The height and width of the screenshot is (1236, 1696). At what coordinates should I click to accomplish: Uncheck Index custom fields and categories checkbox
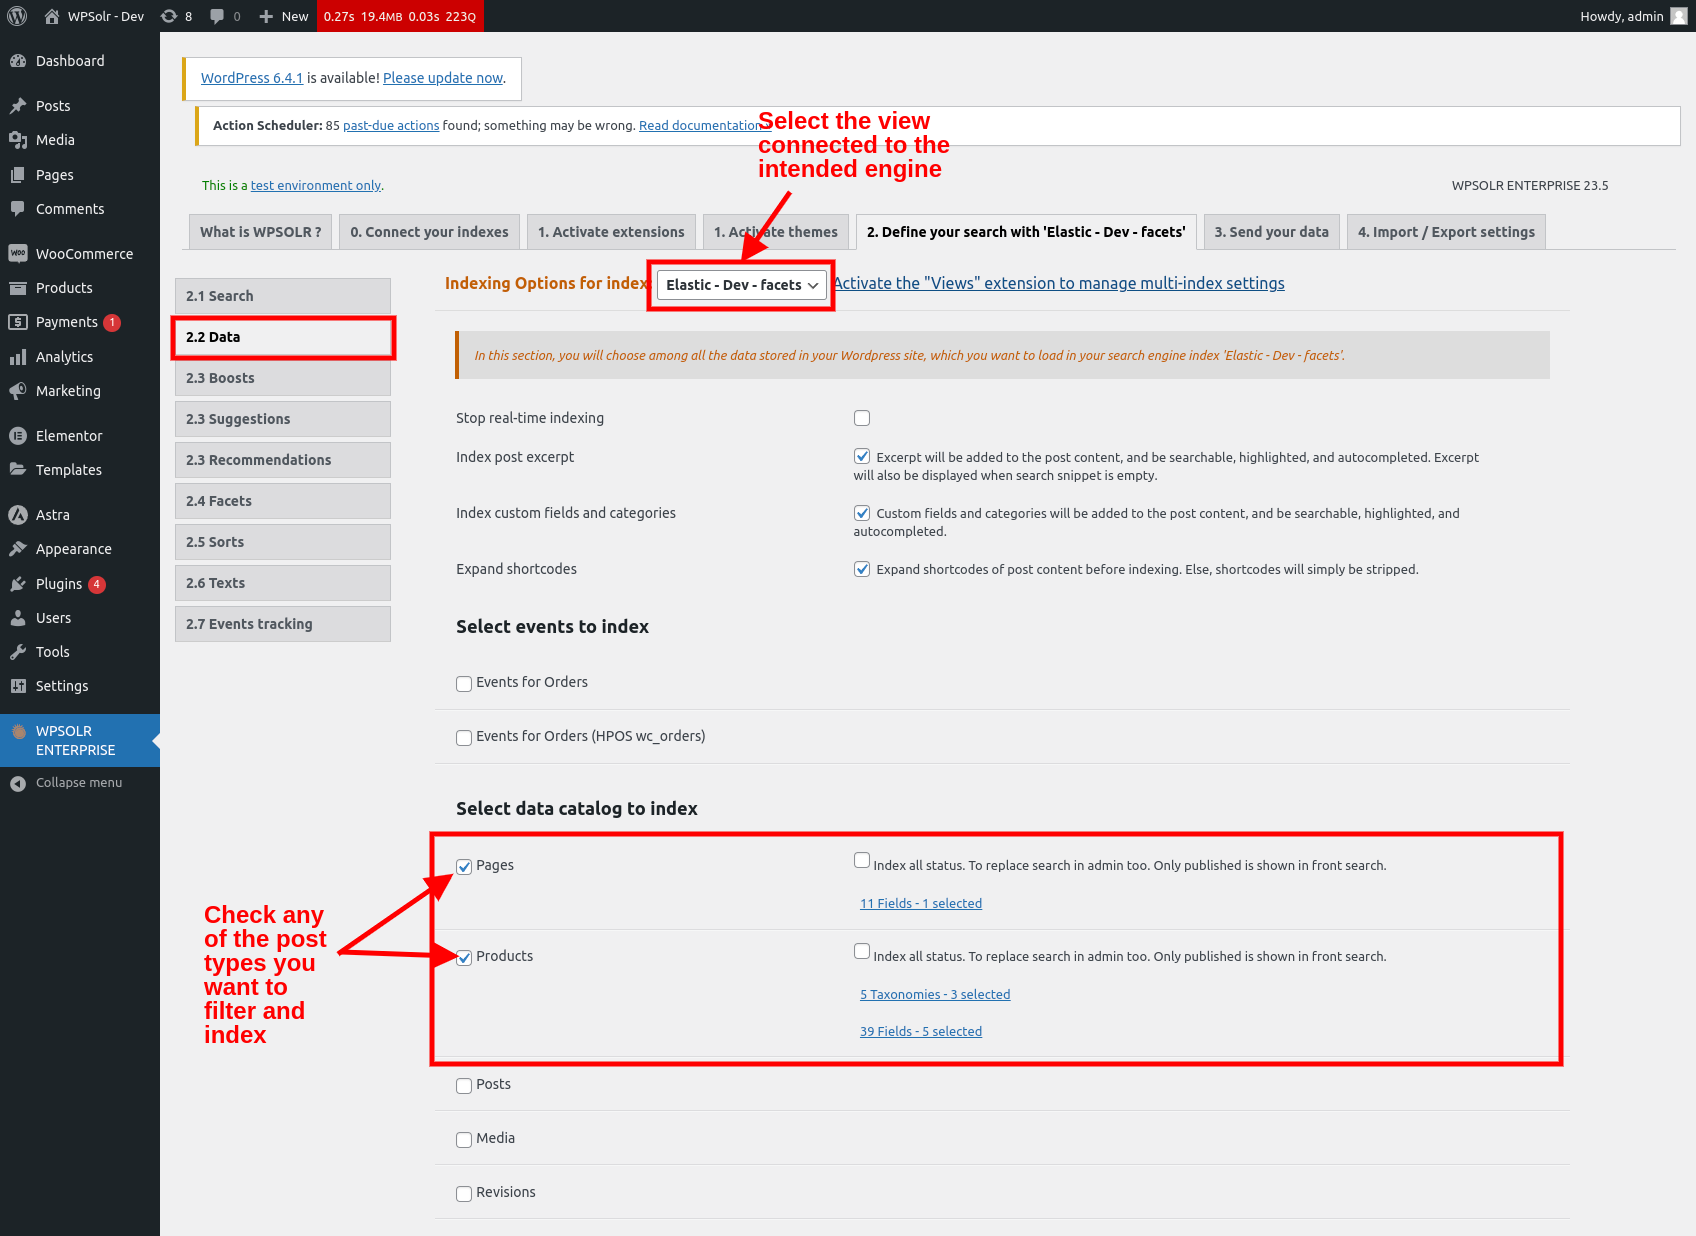(862, 513)
